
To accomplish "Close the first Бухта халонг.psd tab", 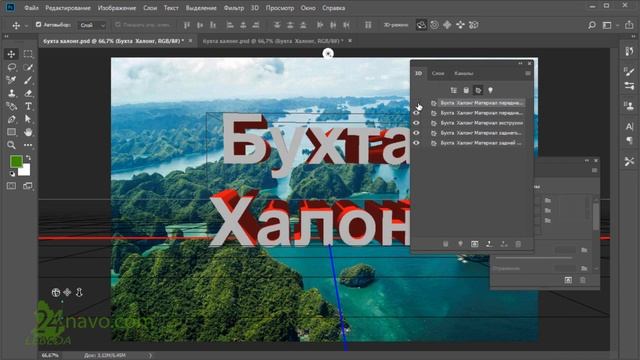I will (x=190, y=41).
